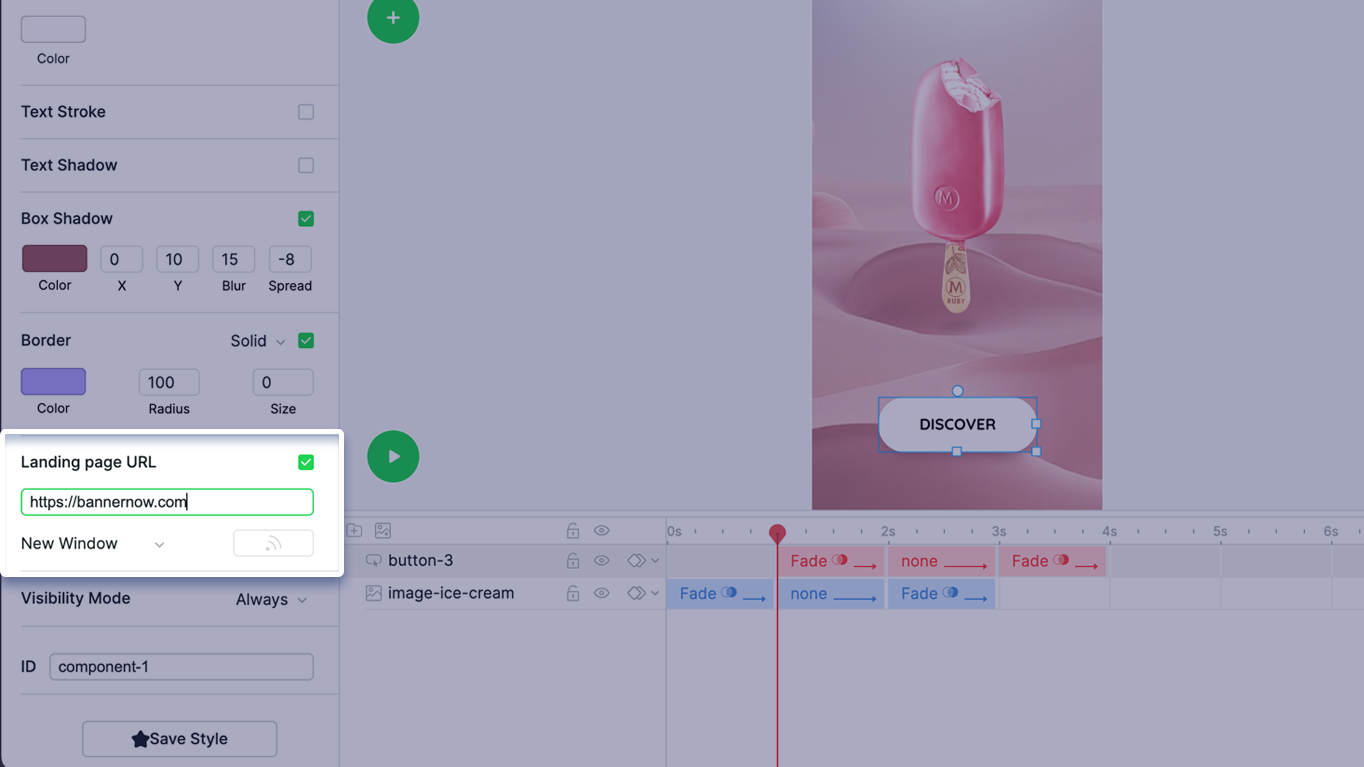Enable the Text Stroke checkbox
This screenshot has width=1364, height=767.
click(x=306, y=112)
